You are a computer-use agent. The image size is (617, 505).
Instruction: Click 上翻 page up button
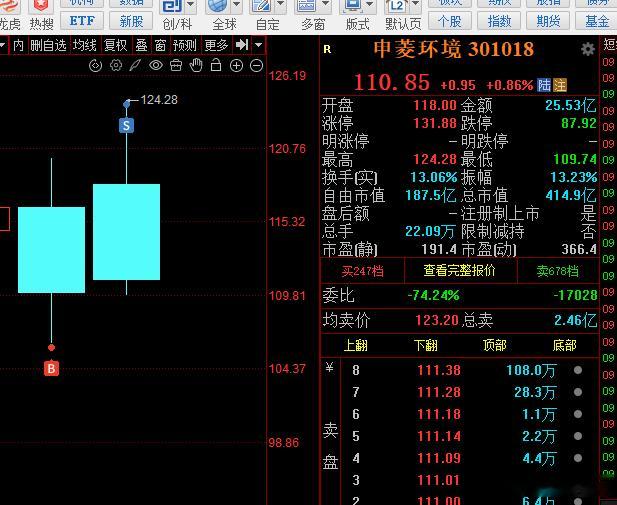(356, 346)
